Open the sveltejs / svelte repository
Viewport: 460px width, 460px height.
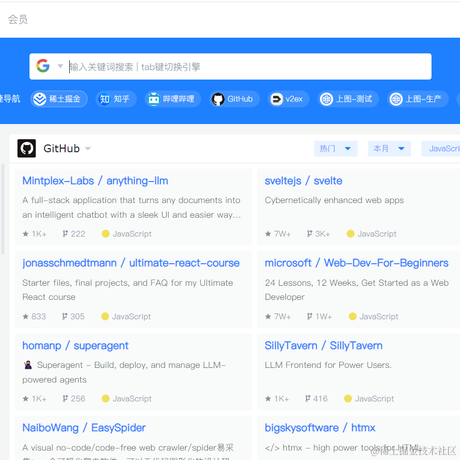(303, 181)
